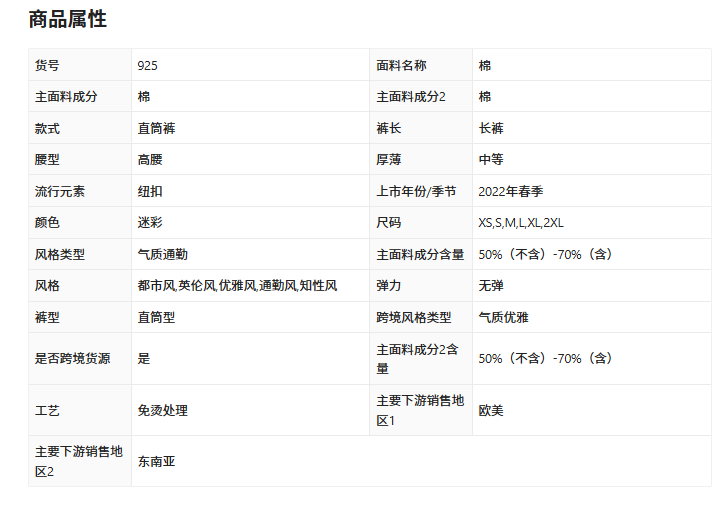Select the 货号 value 925
This screenshot has width=715, height=506.
[148, 66]
